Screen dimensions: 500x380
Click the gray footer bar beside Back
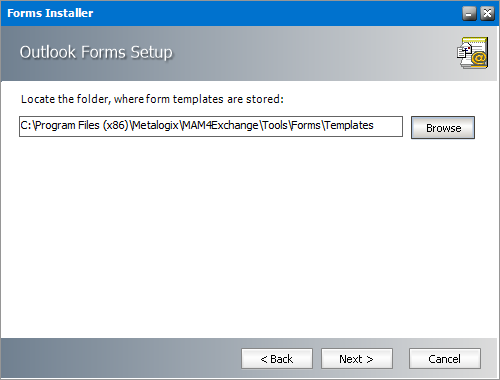[120, 358]
